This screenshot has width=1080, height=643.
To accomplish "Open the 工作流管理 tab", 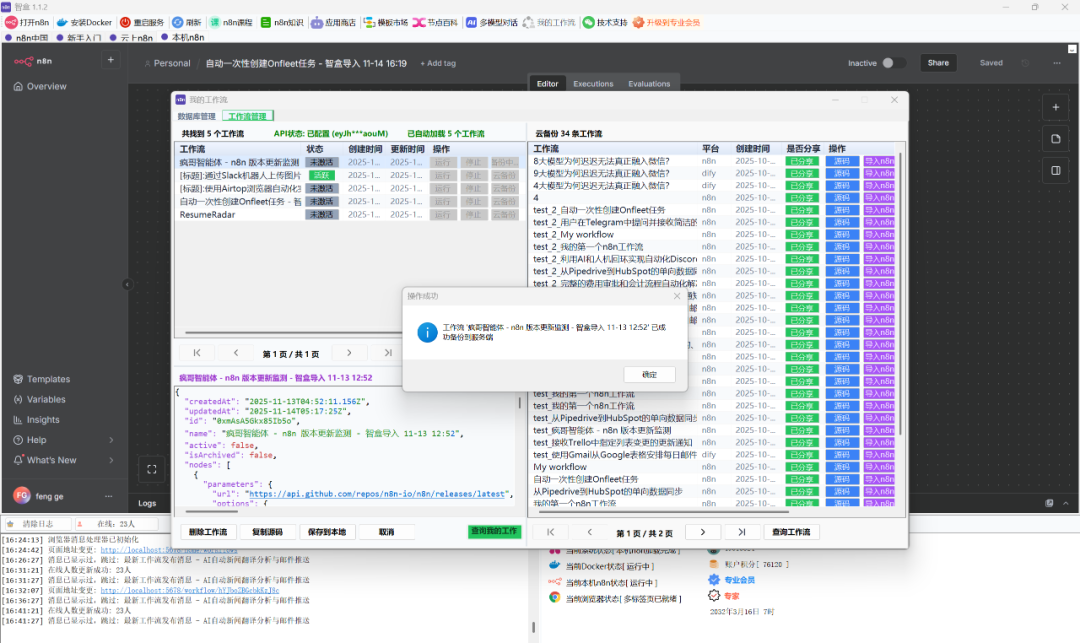I will 248,116.
